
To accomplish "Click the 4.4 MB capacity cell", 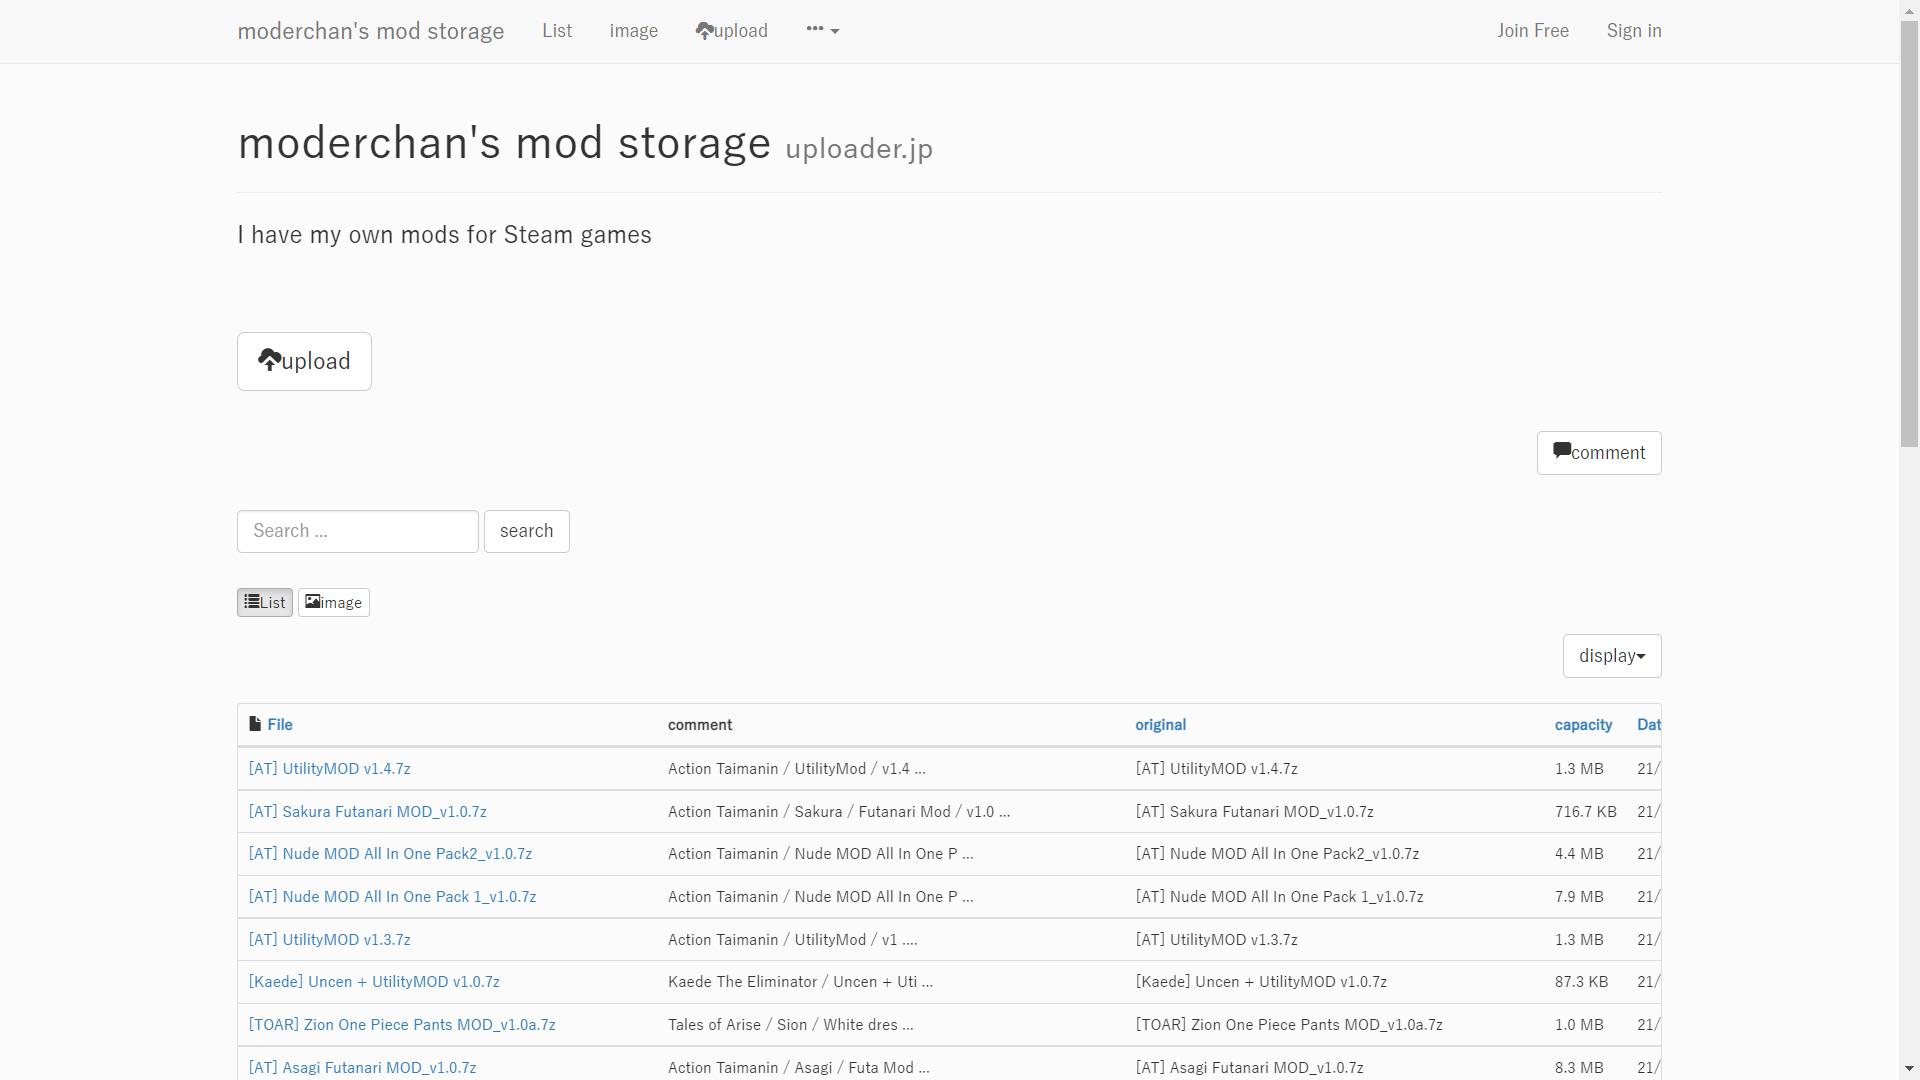I will click(x=1579, y=854).
